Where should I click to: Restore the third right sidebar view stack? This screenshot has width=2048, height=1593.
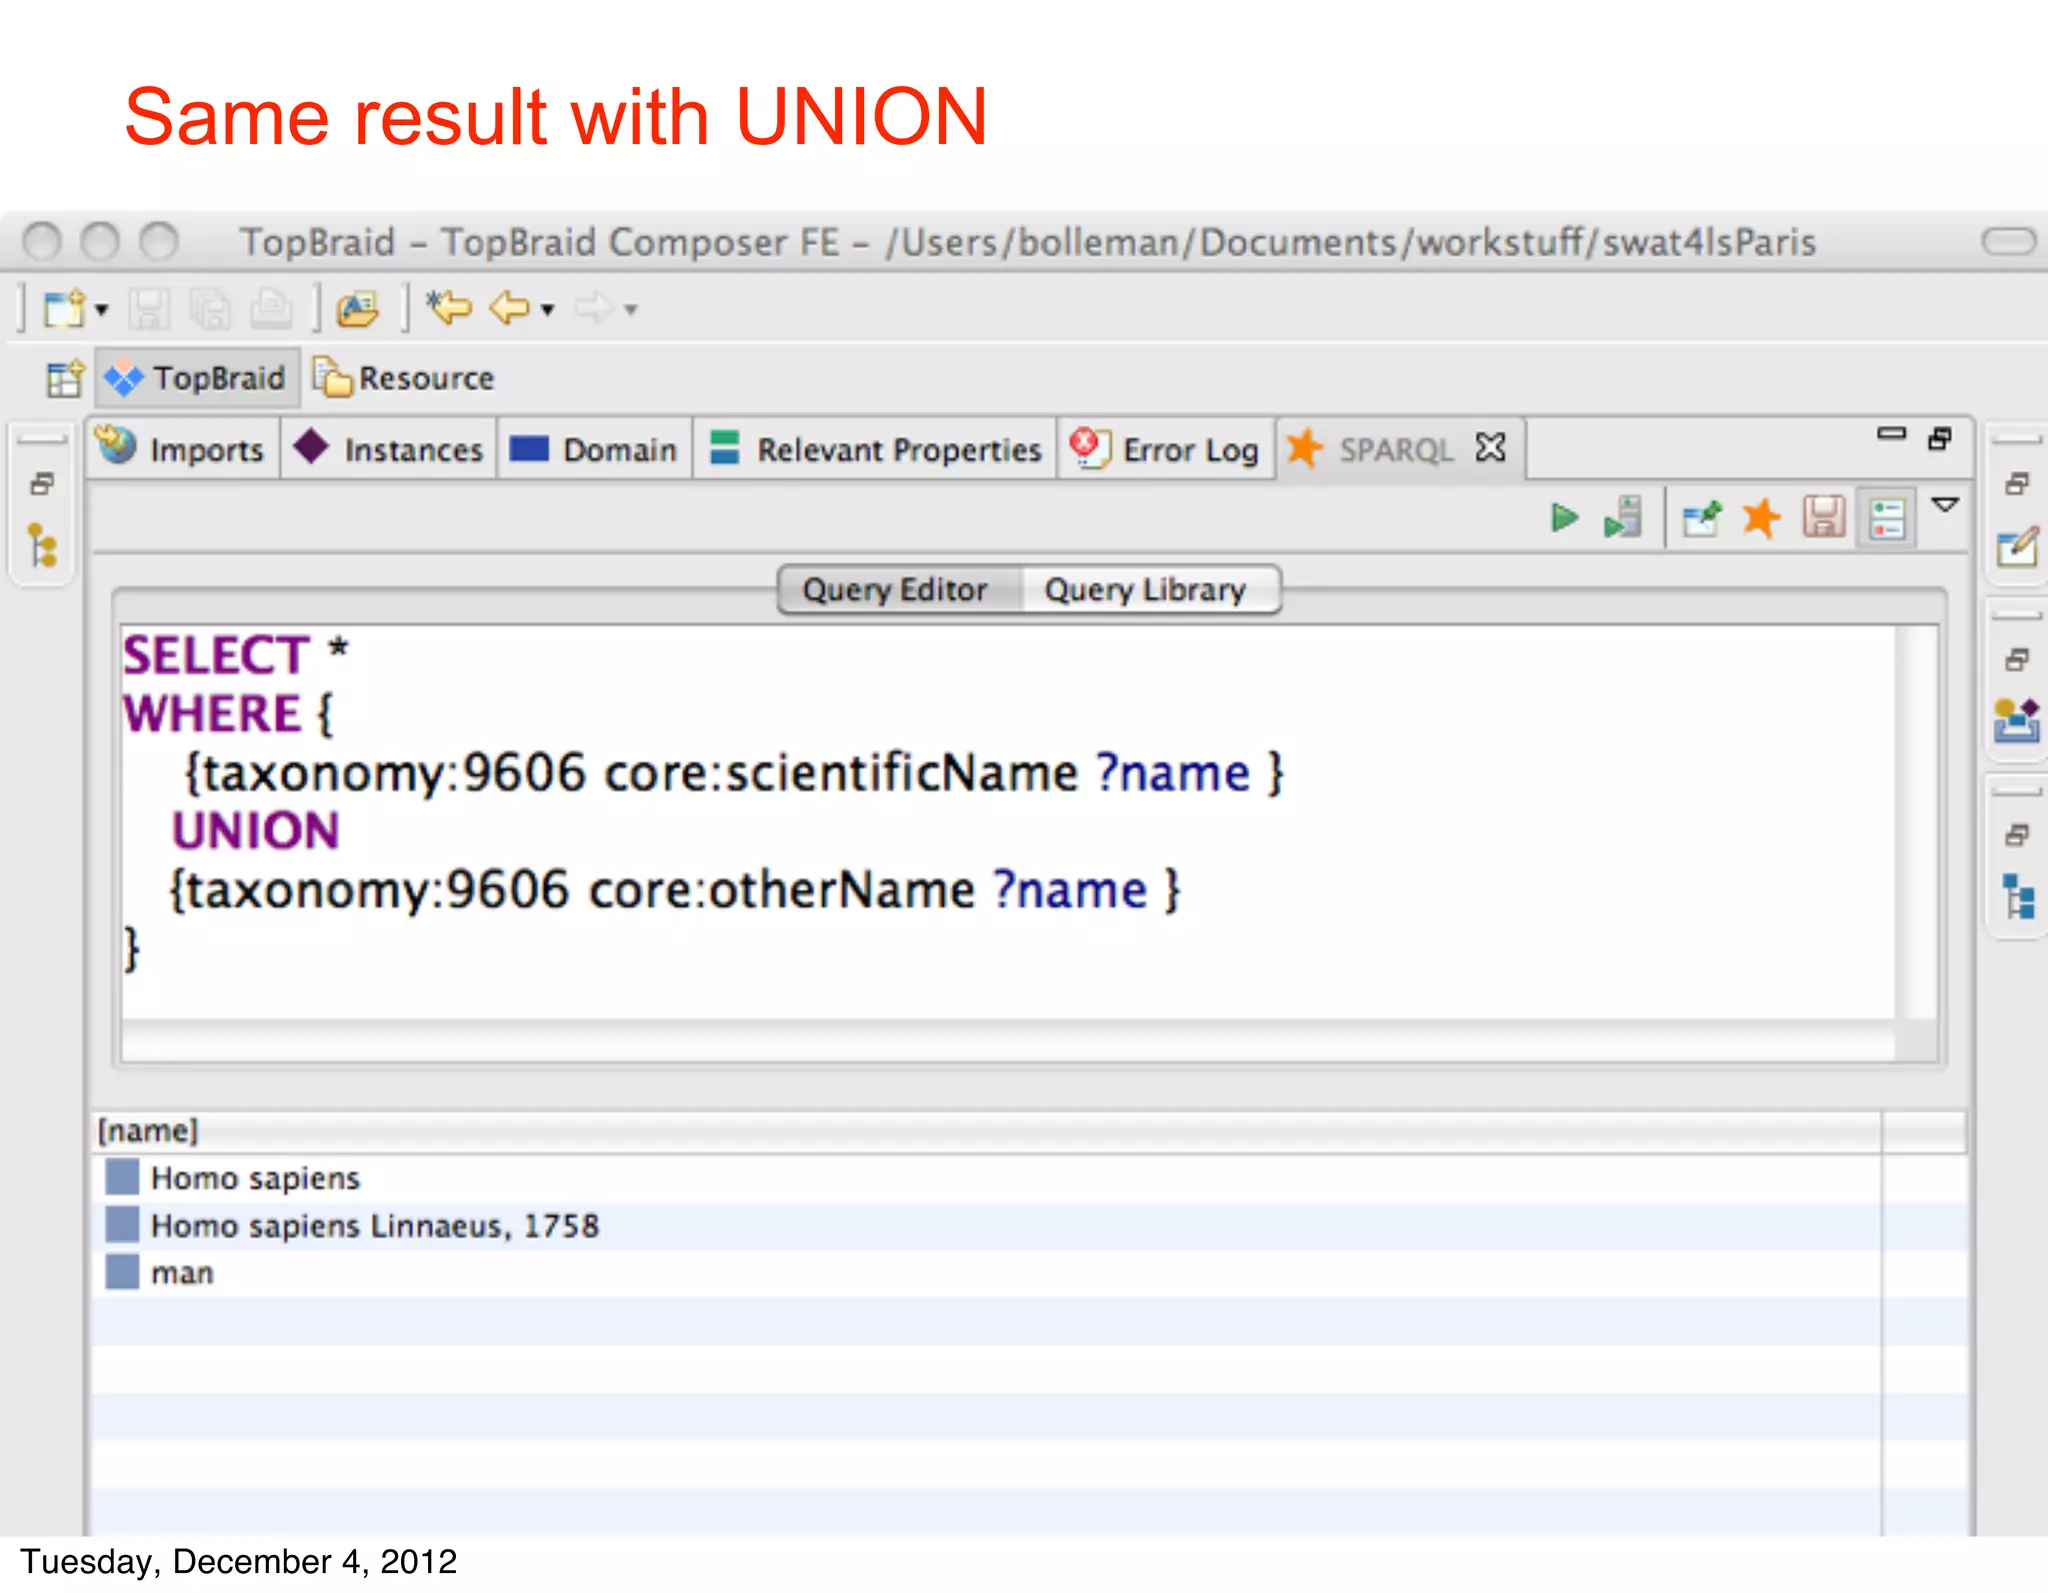pyautogui.click(x=2017, y=834)
